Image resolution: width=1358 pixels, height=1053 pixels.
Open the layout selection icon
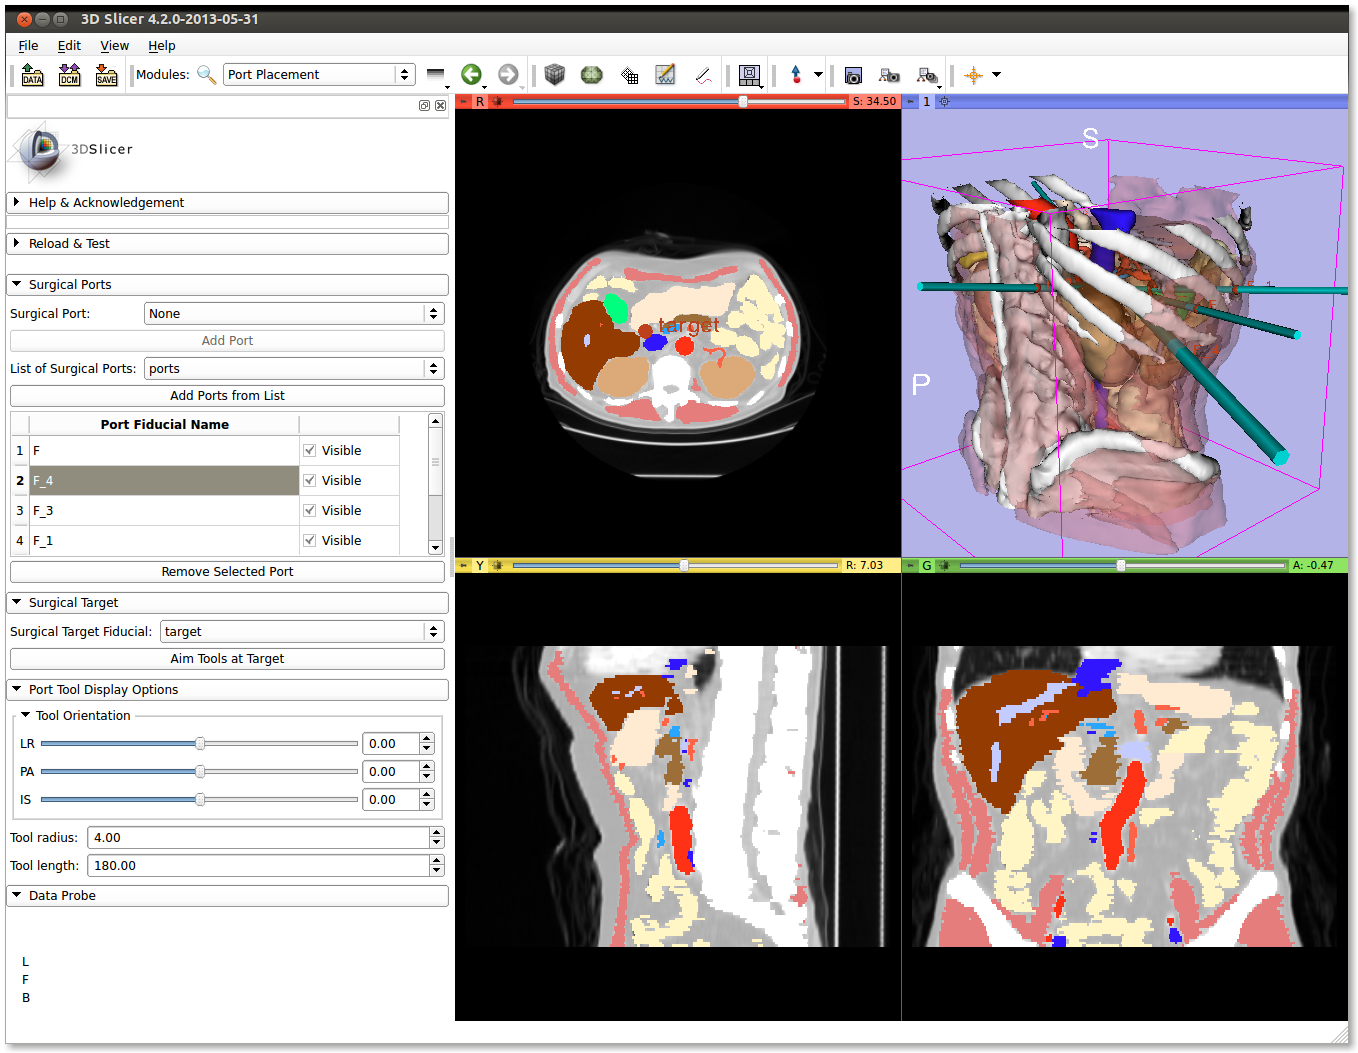tap(749, 75)
